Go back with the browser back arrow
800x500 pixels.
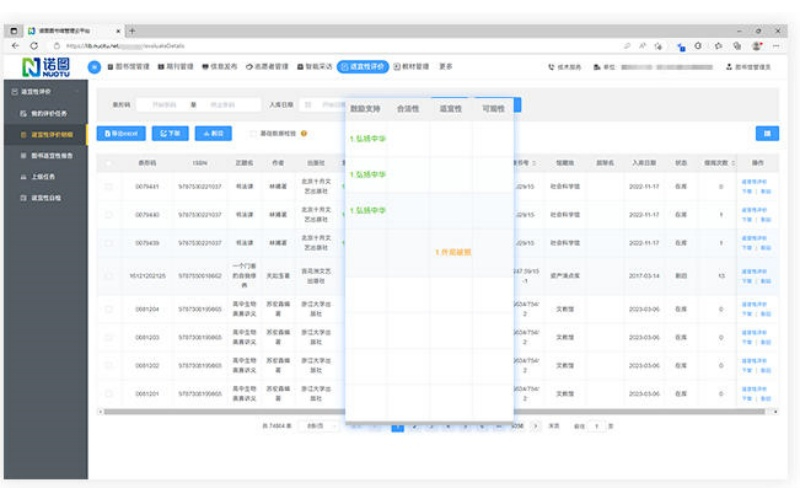tap(15, 46)
